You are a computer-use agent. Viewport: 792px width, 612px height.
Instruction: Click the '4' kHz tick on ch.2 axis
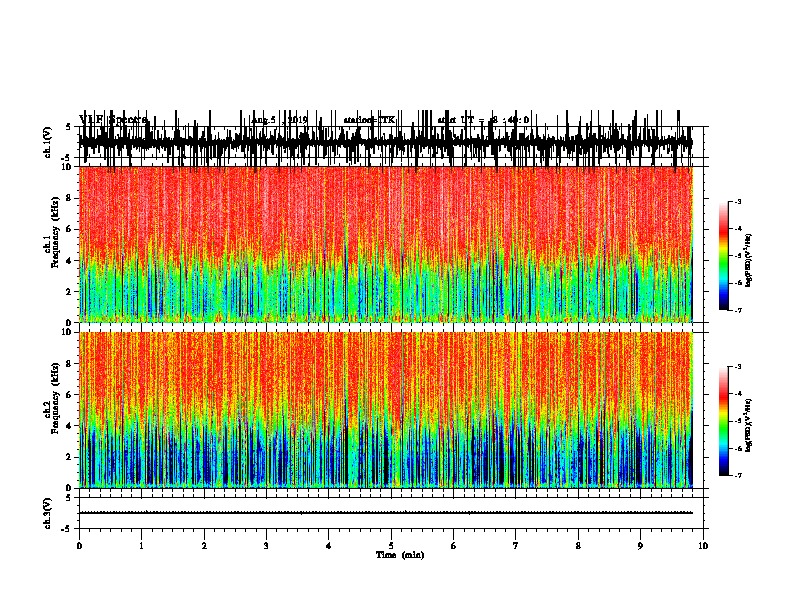pyautogui.click(x=70, y=426)
